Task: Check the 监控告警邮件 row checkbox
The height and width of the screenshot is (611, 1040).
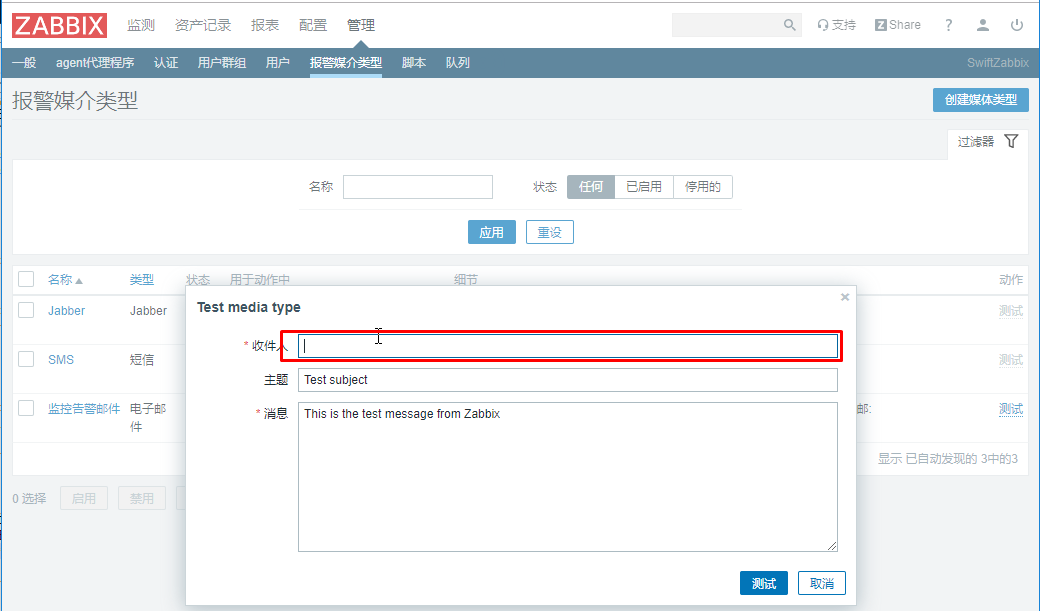Action: (26, 407)
